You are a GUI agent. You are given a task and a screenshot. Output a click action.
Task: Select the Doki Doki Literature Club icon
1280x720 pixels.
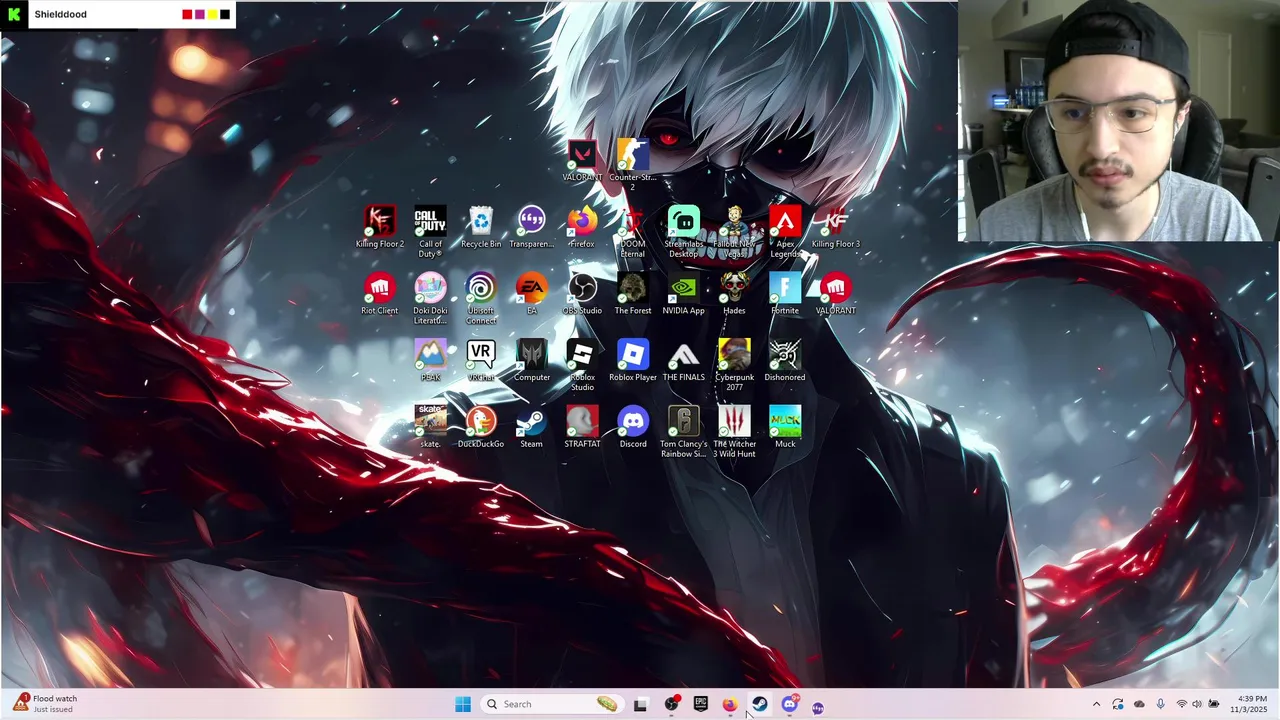[x=430, y=299]
